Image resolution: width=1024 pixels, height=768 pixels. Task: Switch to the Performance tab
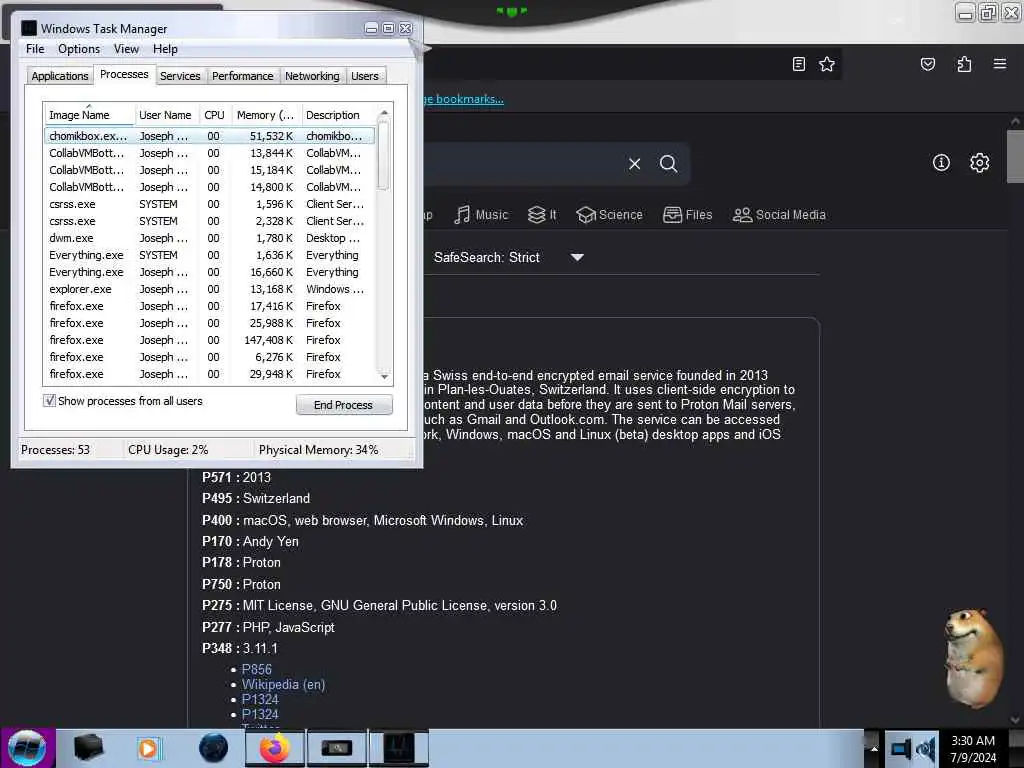pos(243,76)
